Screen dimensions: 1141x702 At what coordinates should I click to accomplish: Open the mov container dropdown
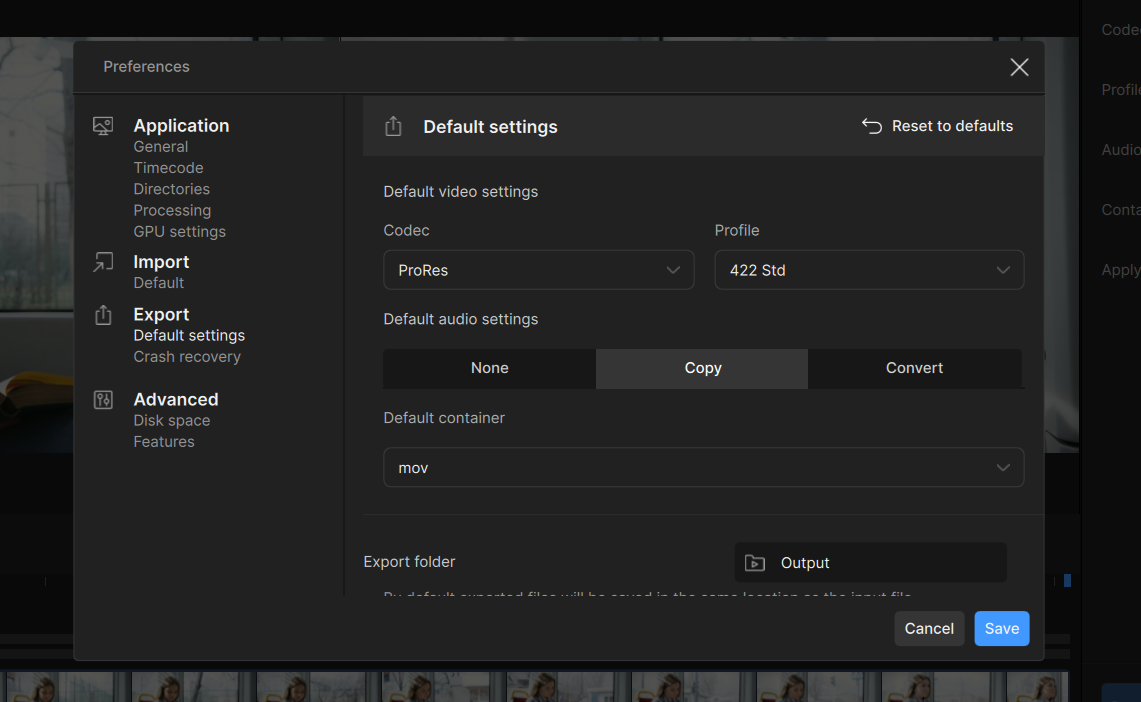point(703,468)
